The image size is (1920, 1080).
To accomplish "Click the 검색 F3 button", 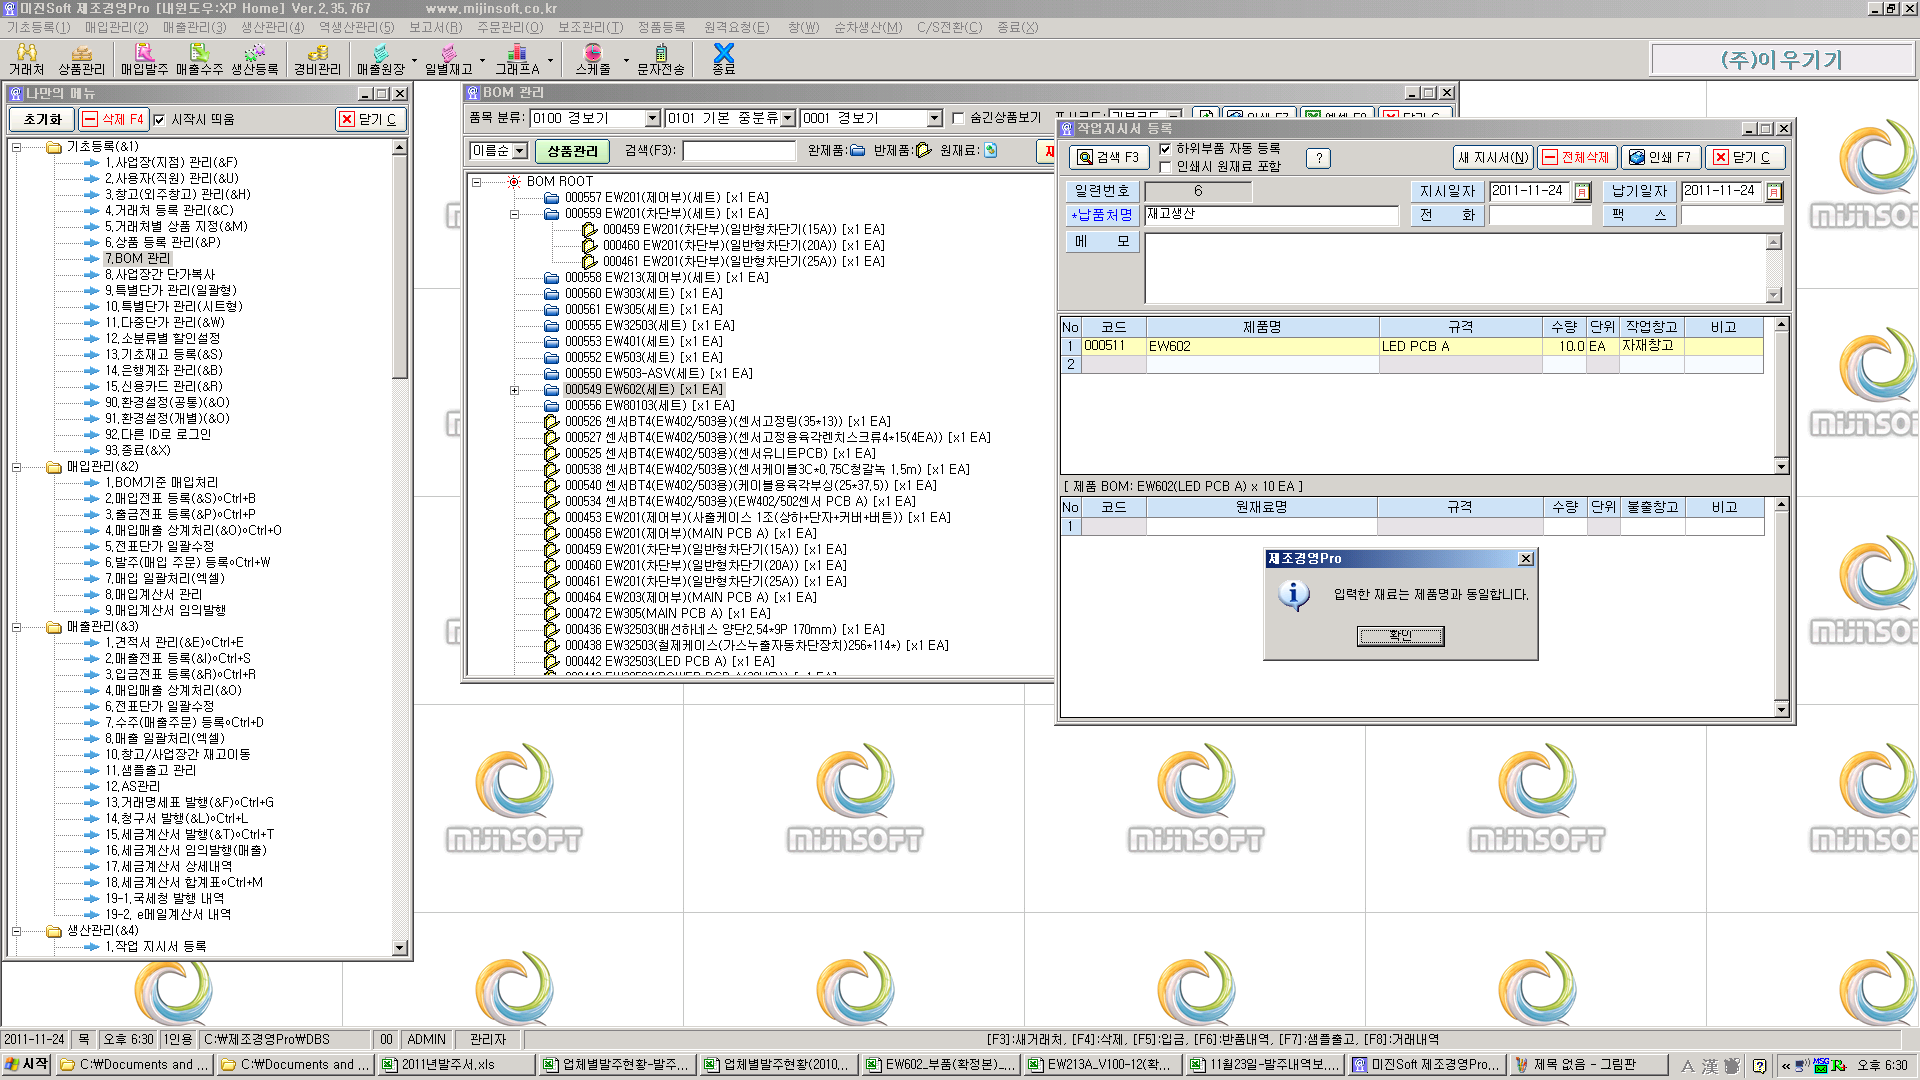I will pos(1108,157).
